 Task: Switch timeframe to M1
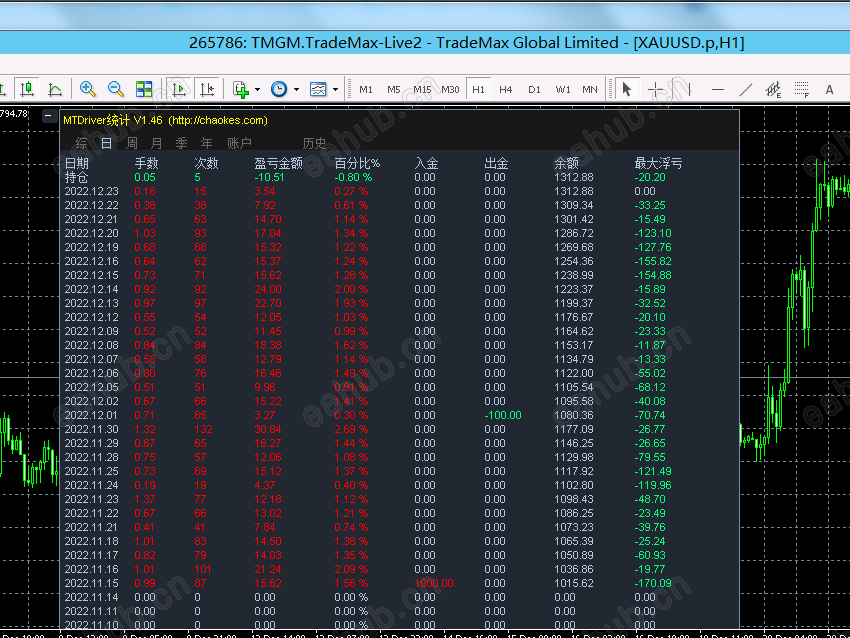366,89
